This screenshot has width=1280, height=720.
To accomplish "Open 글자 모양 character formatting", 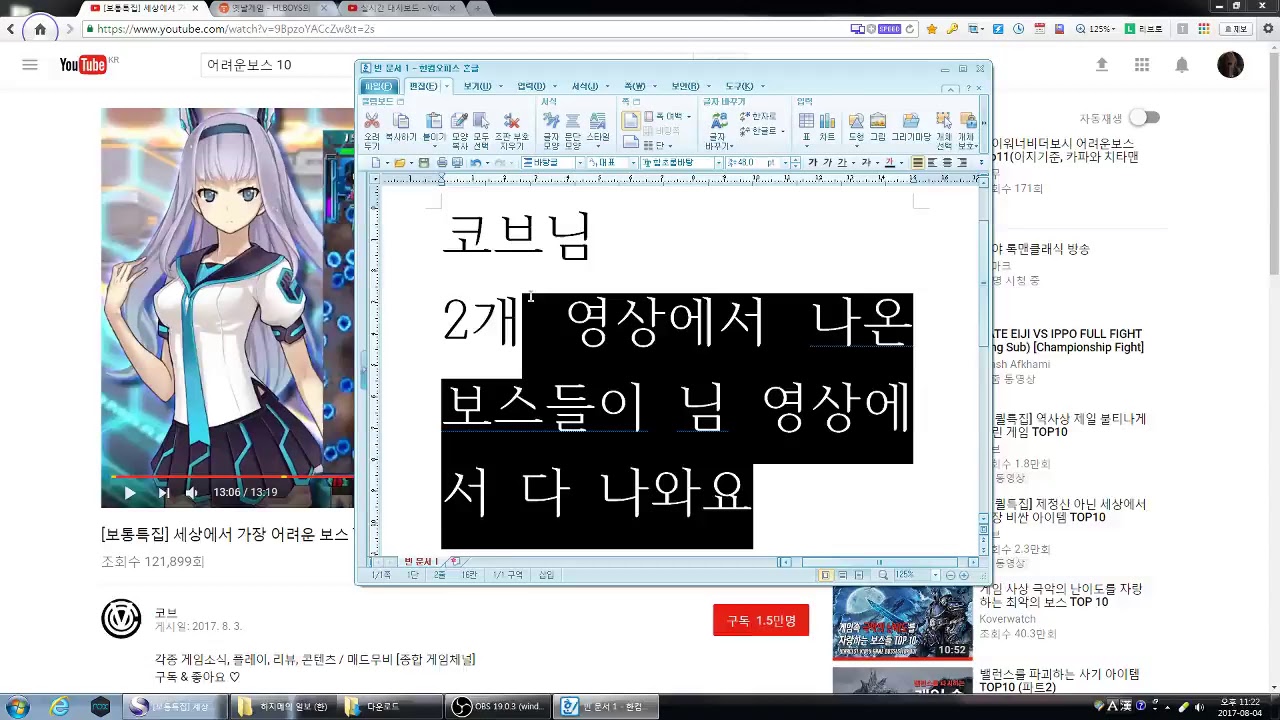I will click(551, 128).
